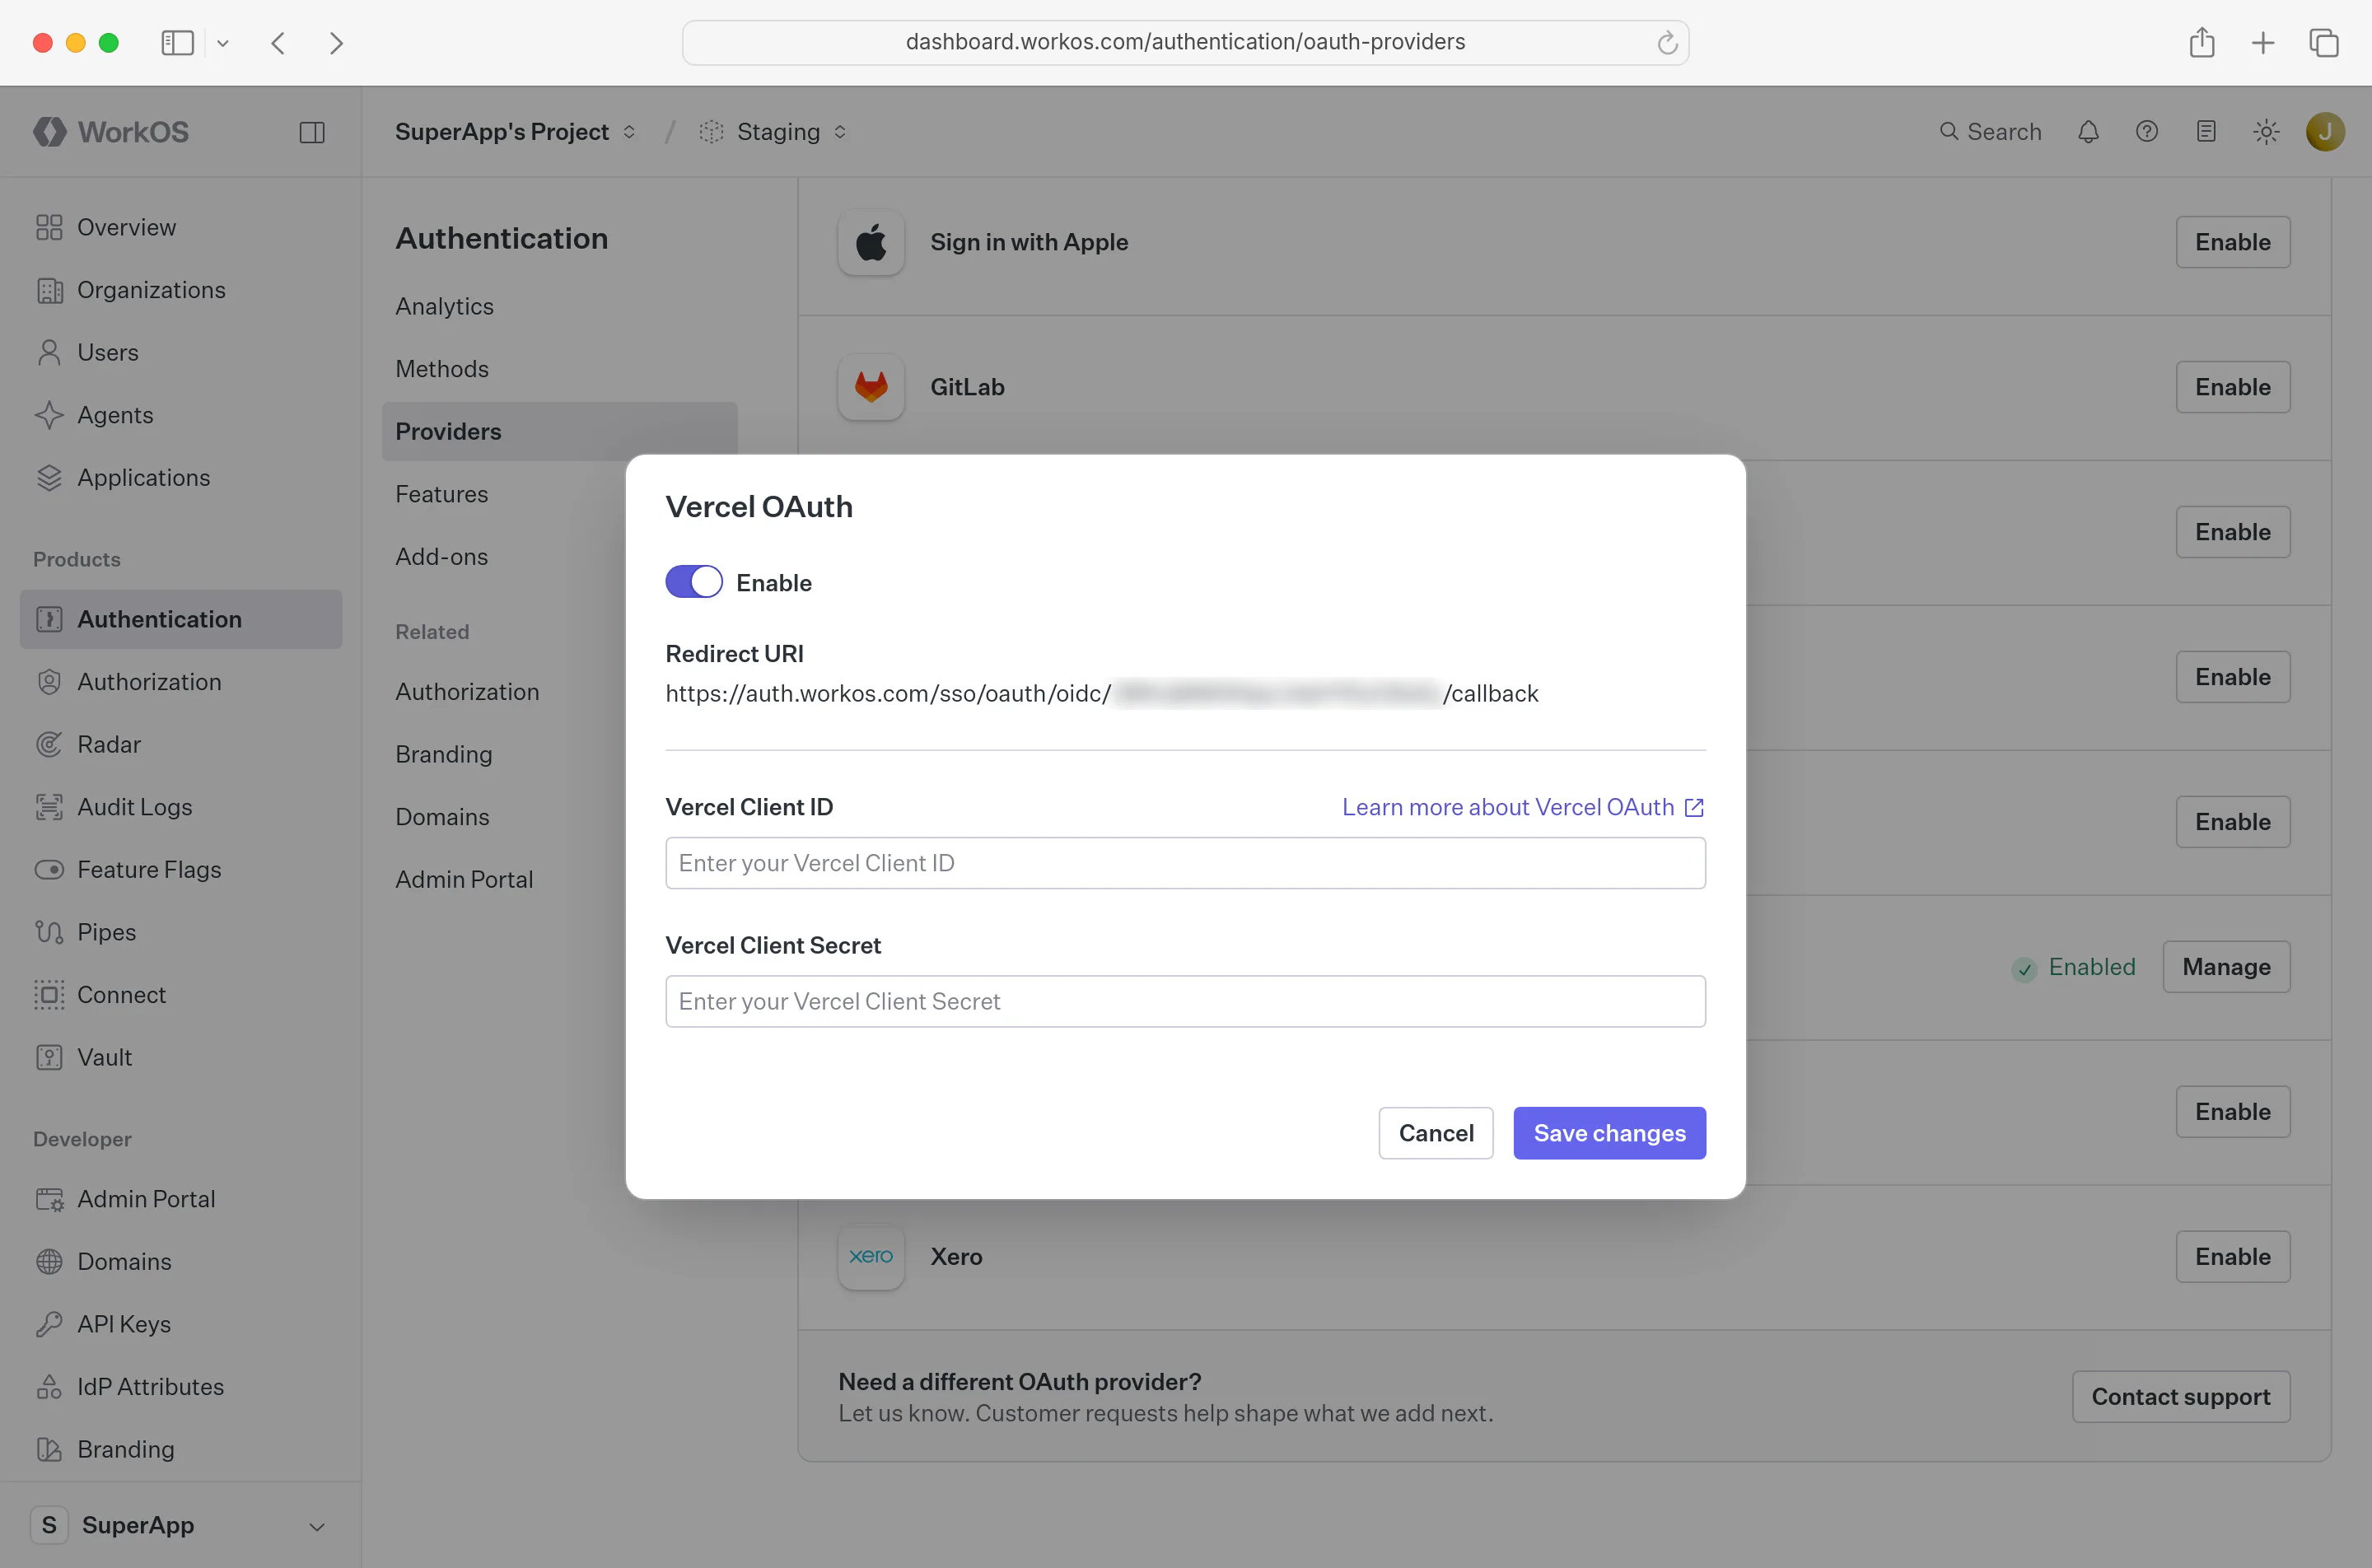Open Features in Authentication submenu

click(x=441, y=494)
